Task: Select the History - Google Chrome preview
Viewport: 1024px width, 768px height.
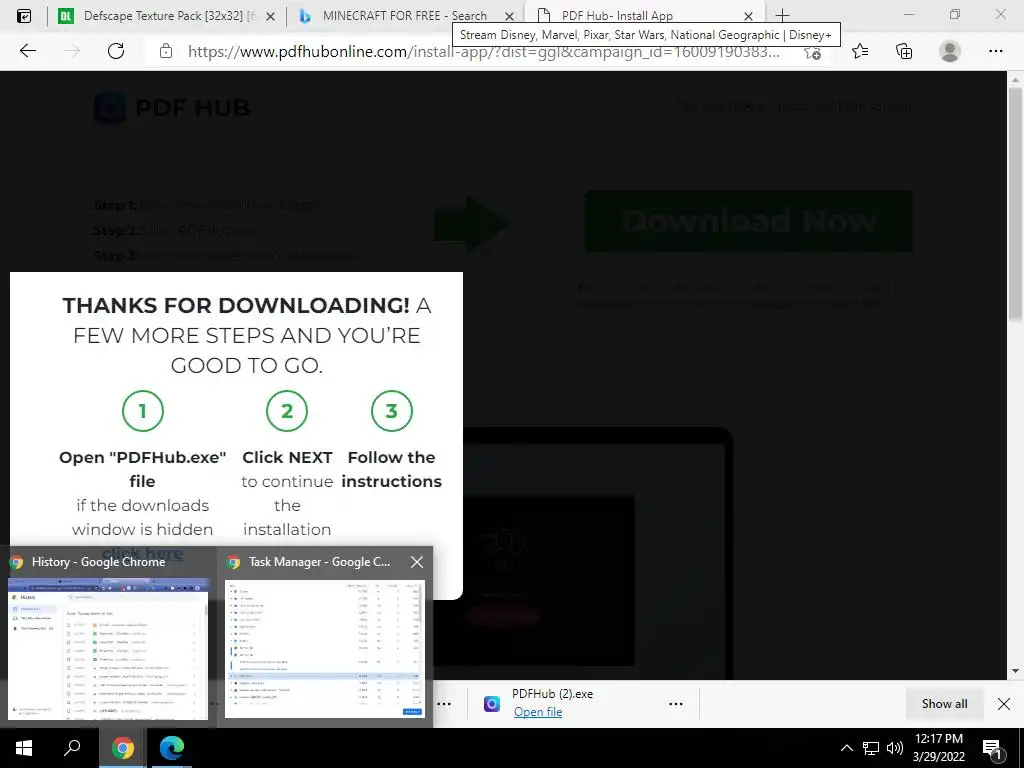Action: point(108,637)
